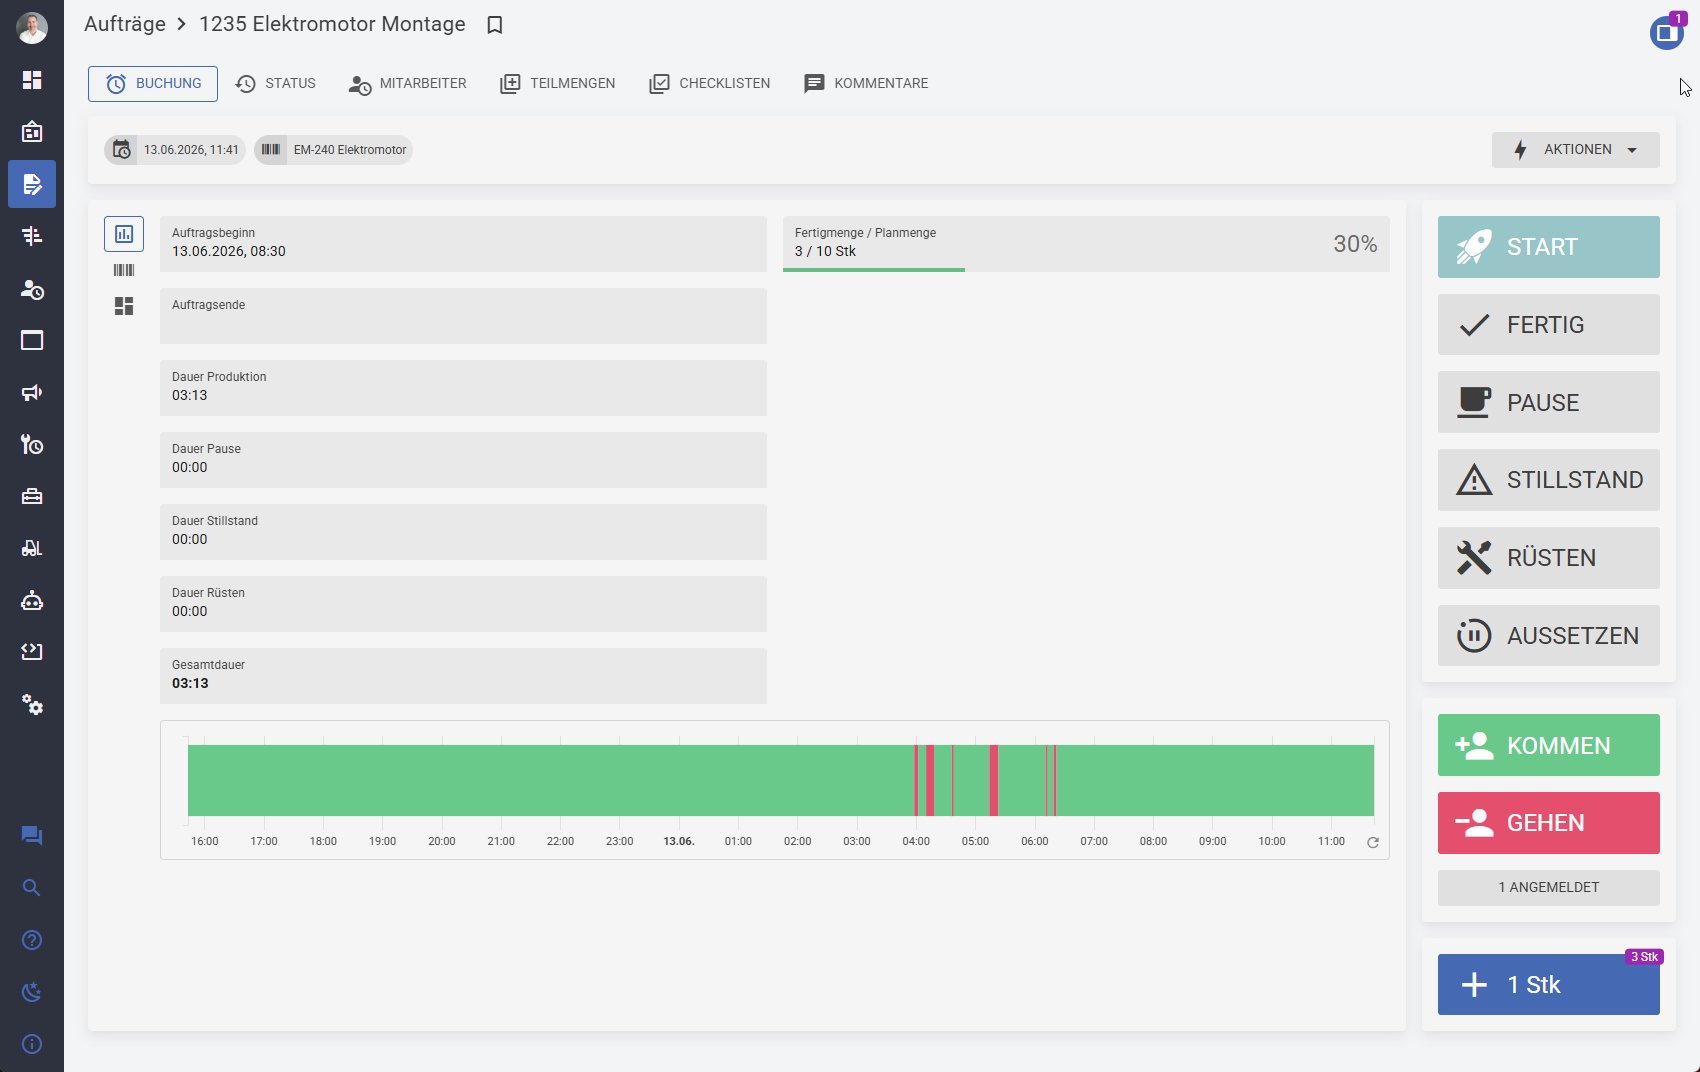
Task: Click the bookmark icon next to order title
Action: point(494,25)
